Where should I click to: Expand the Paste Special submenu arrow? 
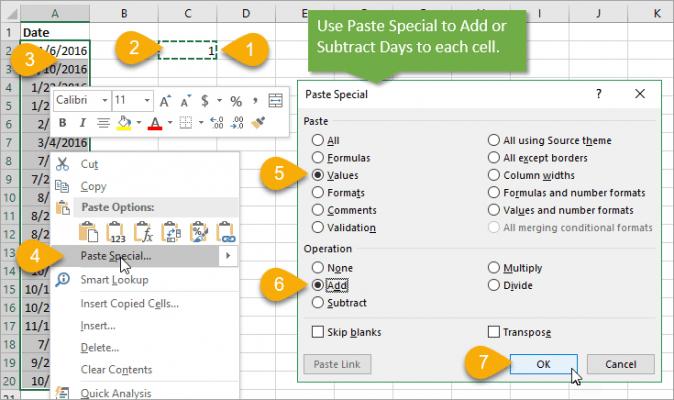click(x=230, y=256)
